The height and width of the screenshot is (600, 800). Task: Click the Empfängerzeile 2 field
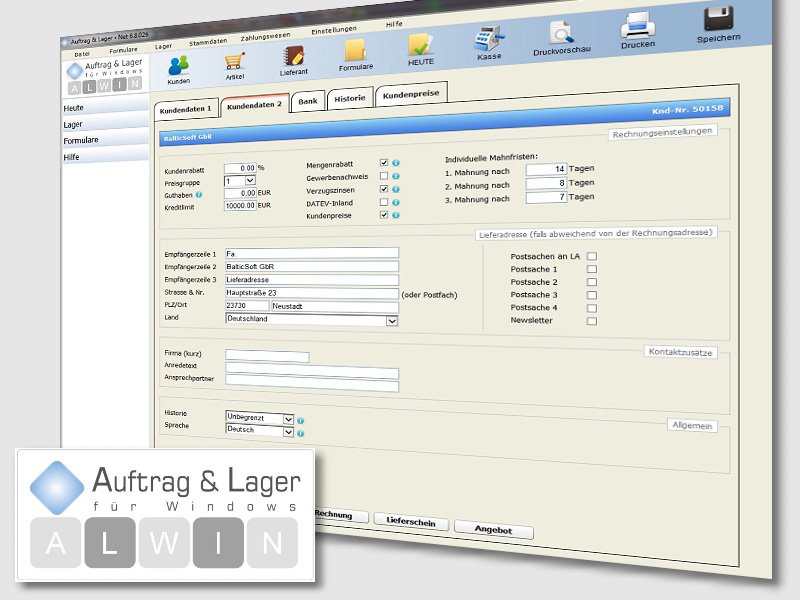(311, 266)
